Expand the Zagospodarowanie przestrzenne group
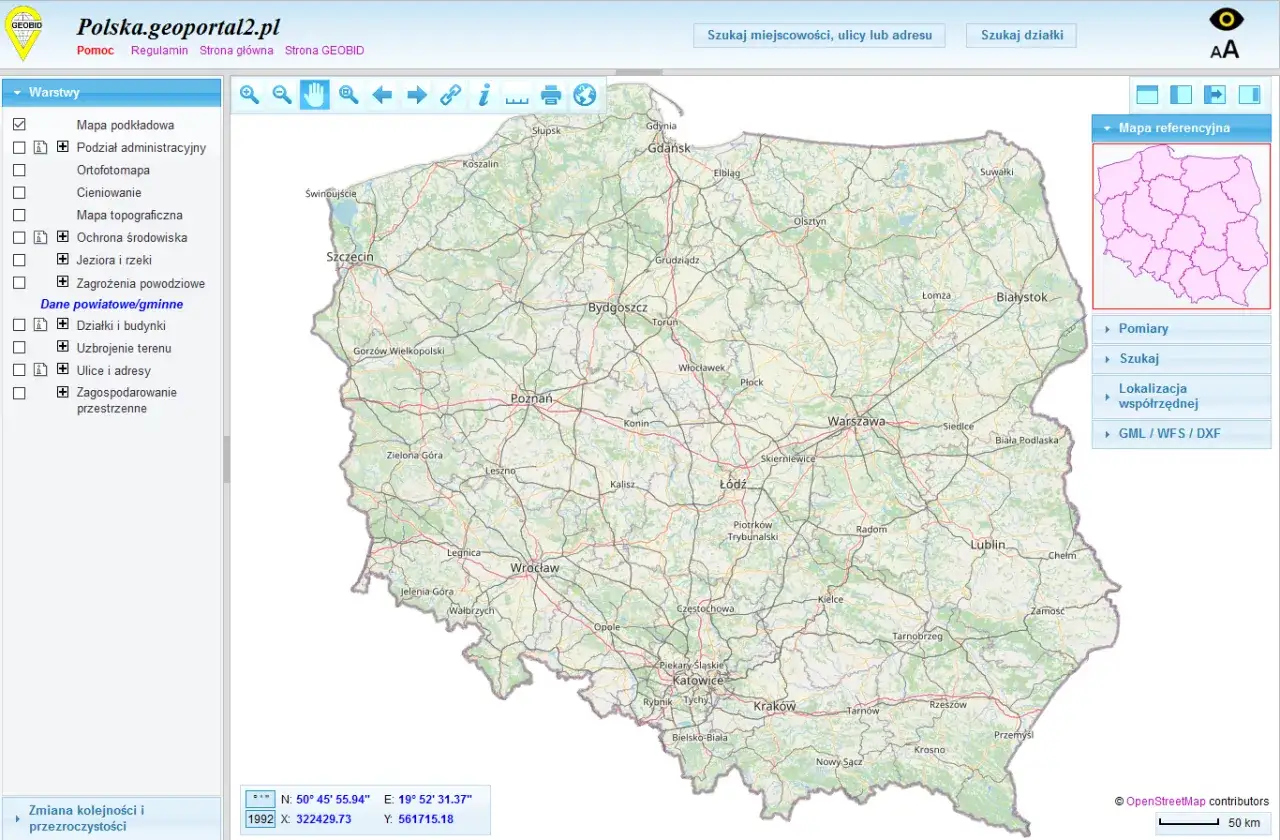Viewport: 1280px width, 840px height. point(63,392)
